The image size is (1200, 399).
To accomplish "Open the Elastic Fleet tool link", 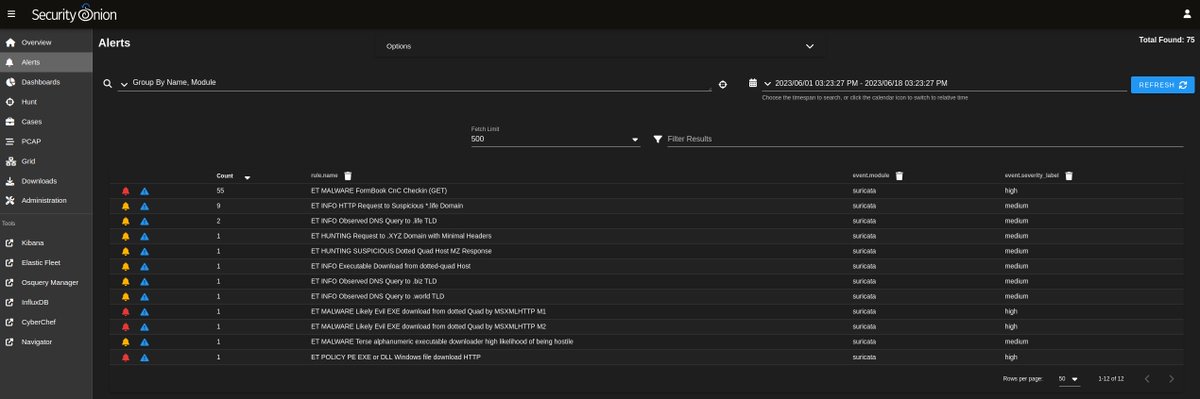I will [x=46, y=262].
